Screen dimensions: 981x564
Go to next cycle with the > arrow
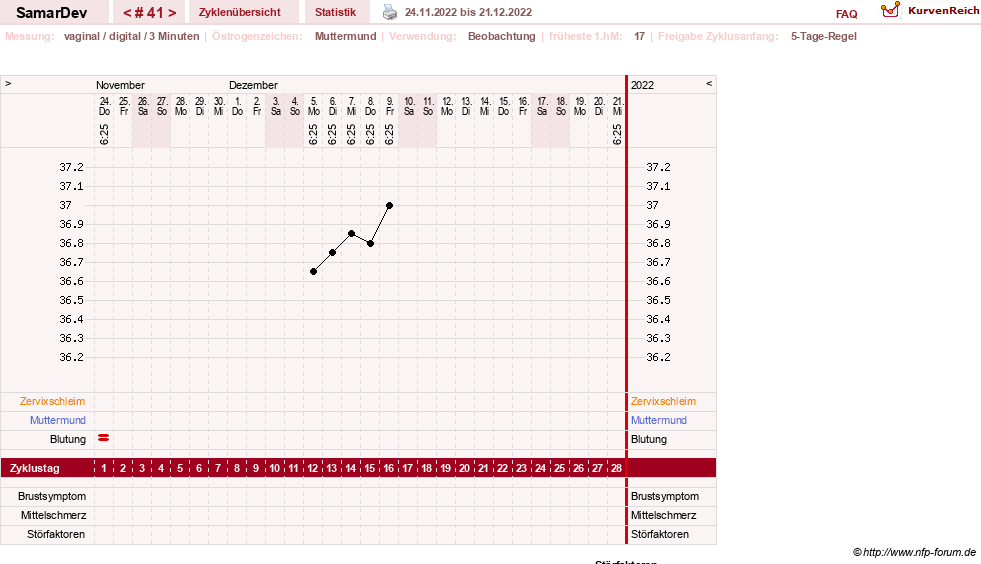coord(172,13)
